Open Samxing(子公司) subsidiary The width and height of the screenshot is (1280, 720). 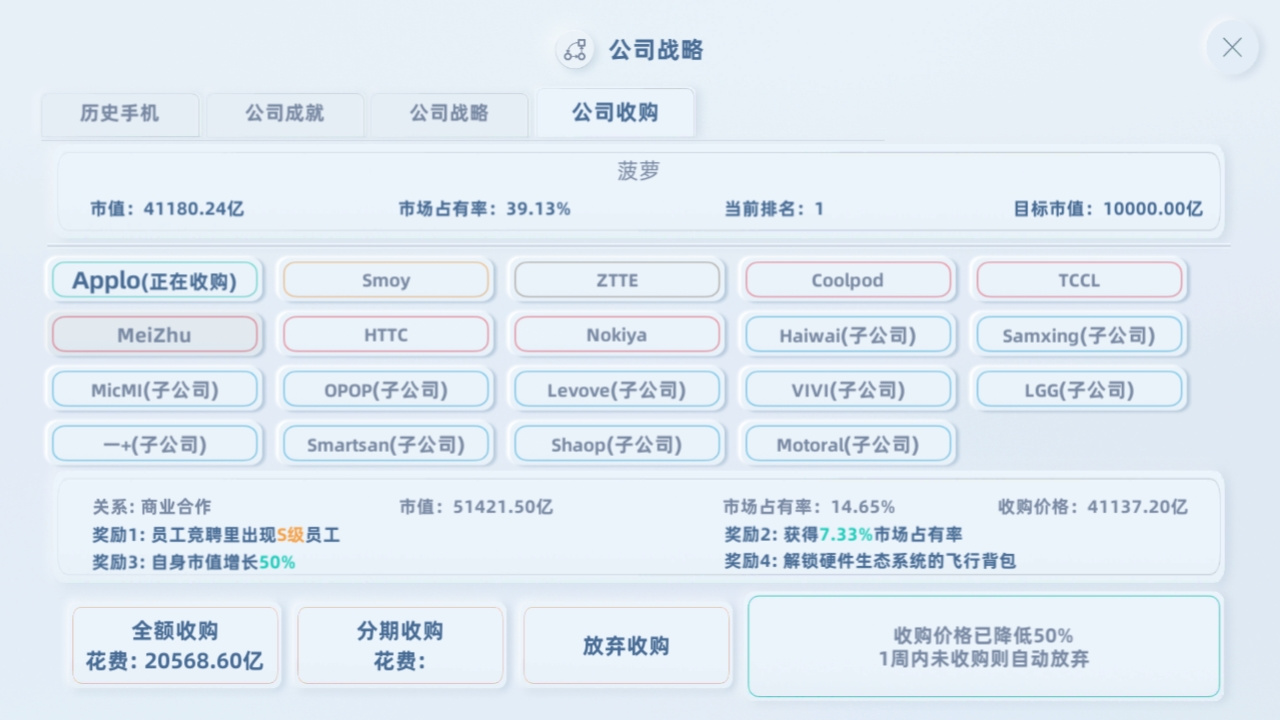[1079, 335]
